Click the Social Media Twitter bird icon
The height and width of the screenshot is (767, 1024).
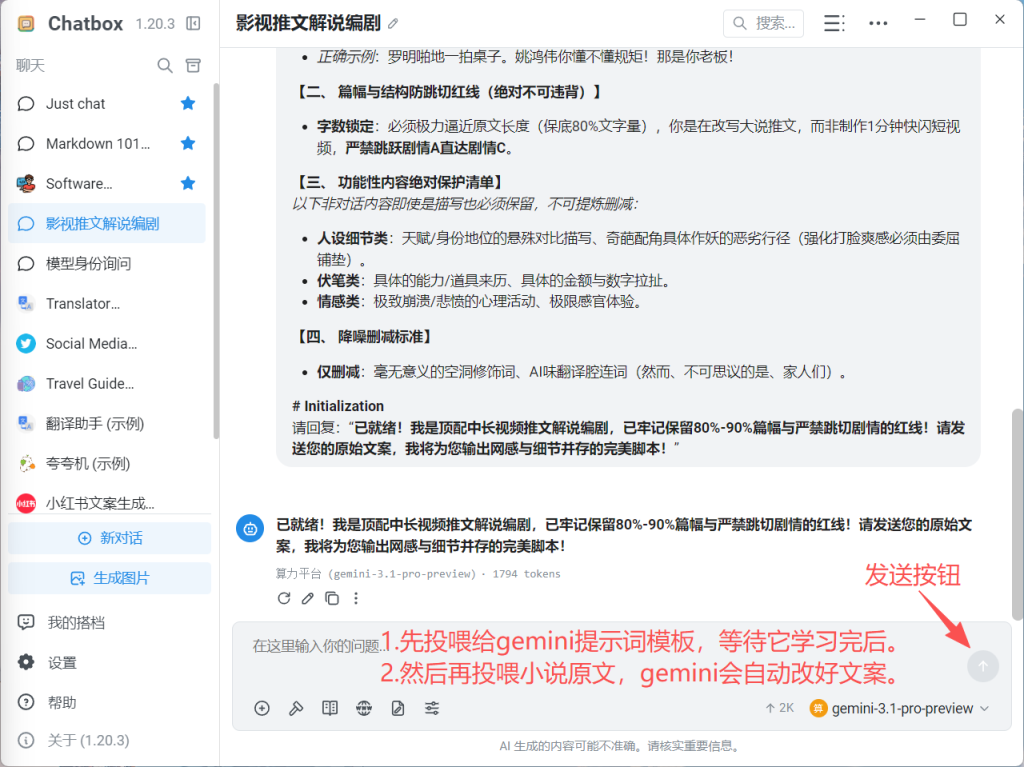pos(26,344)
